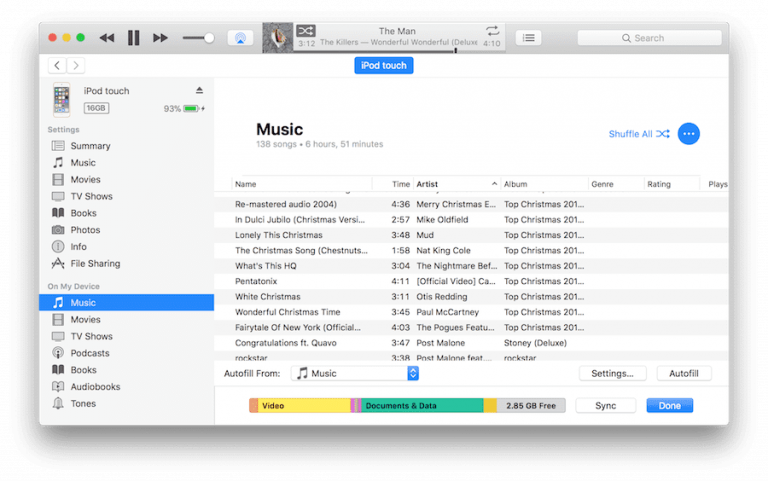Pause the currently playing song
768x481 pixels.
click(x=133, y=38)
